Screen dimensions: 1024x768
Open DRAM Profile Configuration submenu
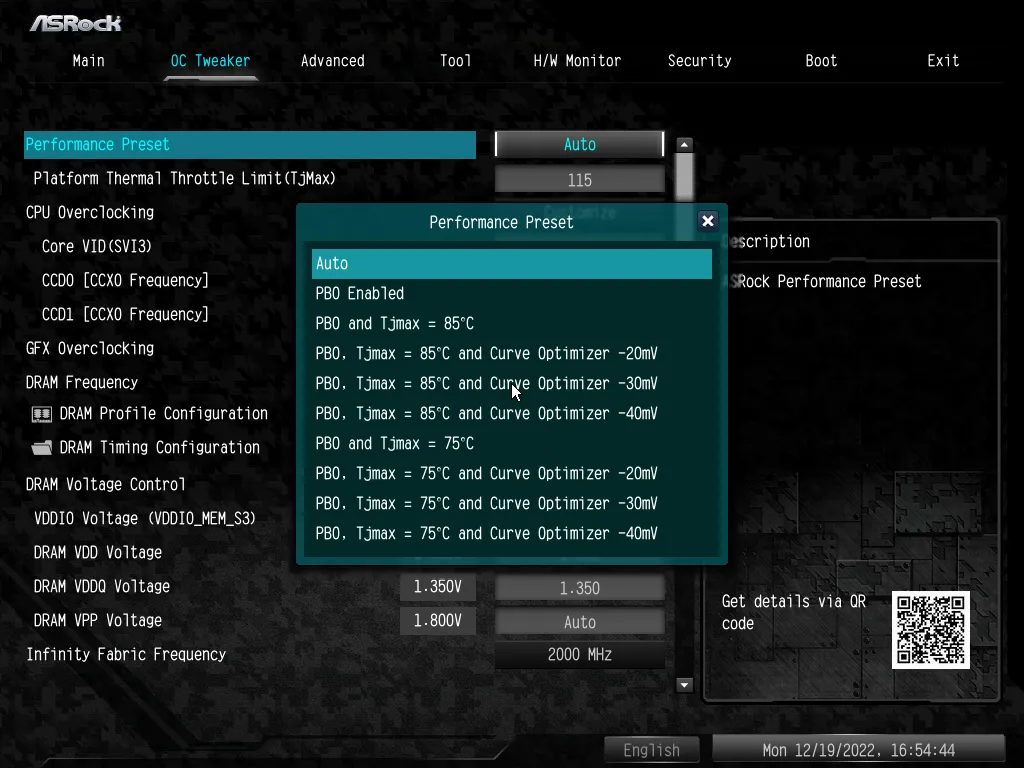163,414
